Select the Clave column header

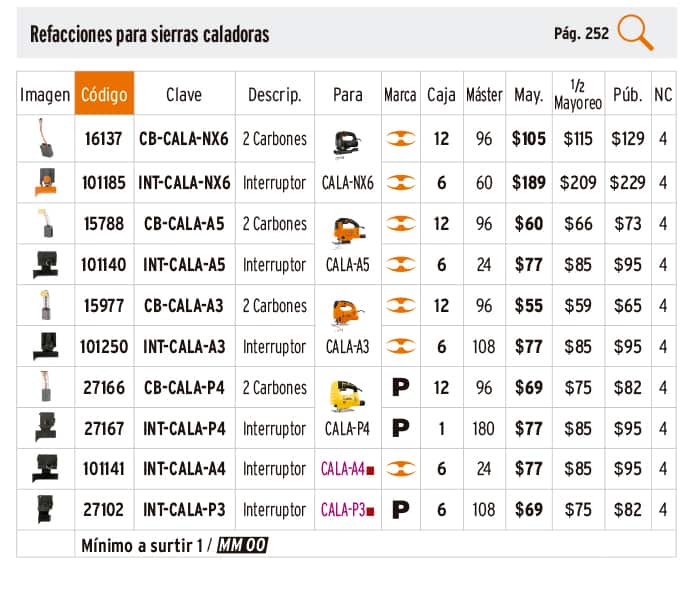click(184, 95)
